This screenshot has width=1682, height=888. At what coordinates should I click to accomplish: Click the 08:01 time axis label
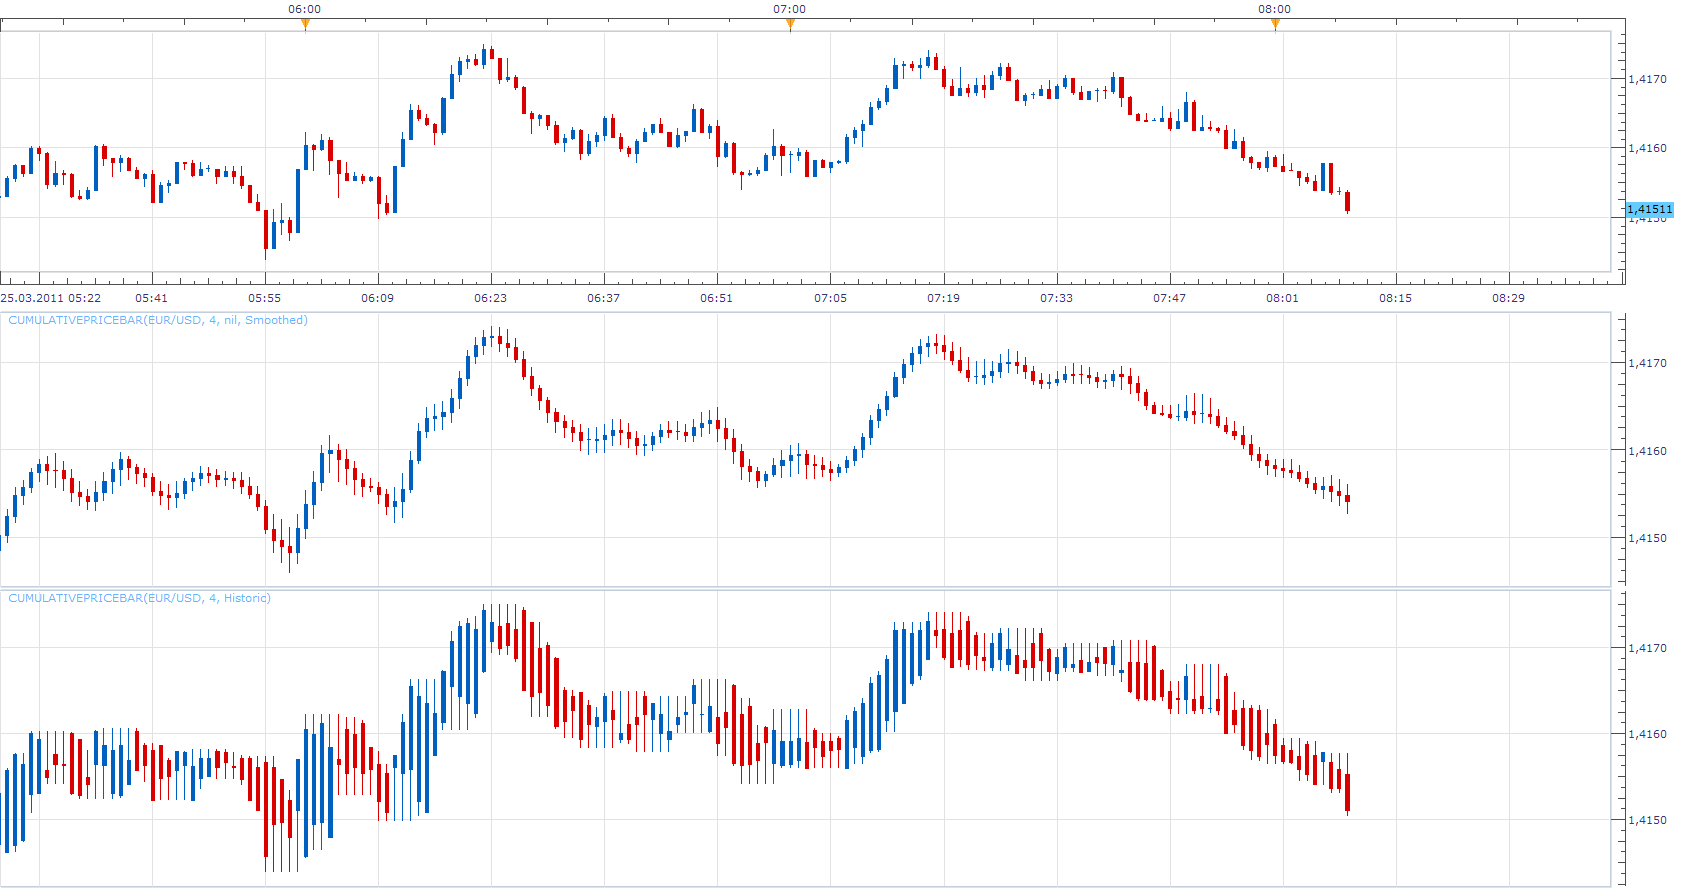1283,298
